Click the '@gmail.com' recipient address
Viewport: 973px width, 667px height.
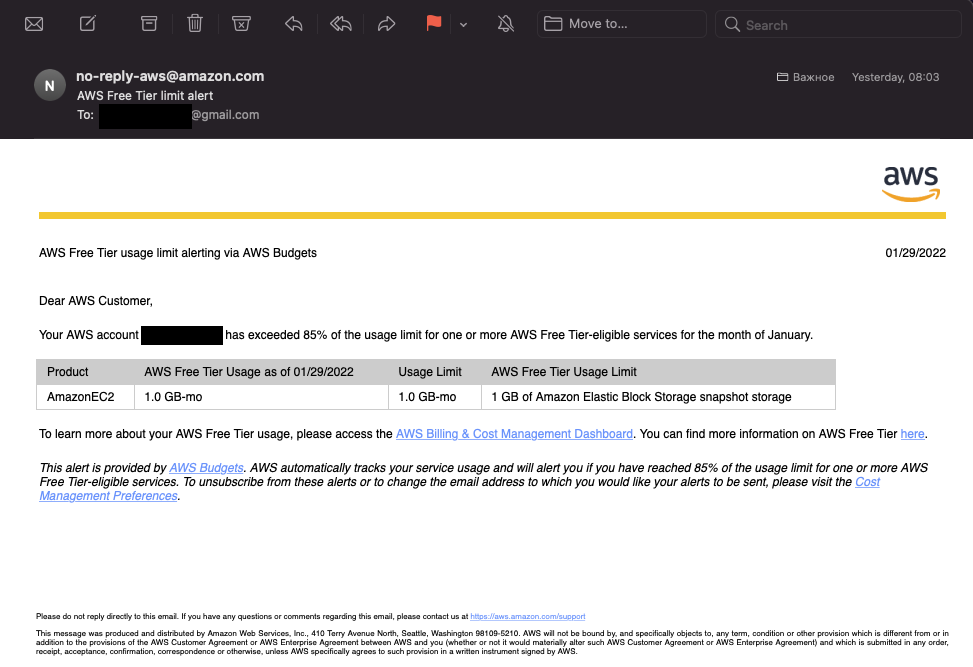coord(225,115)
